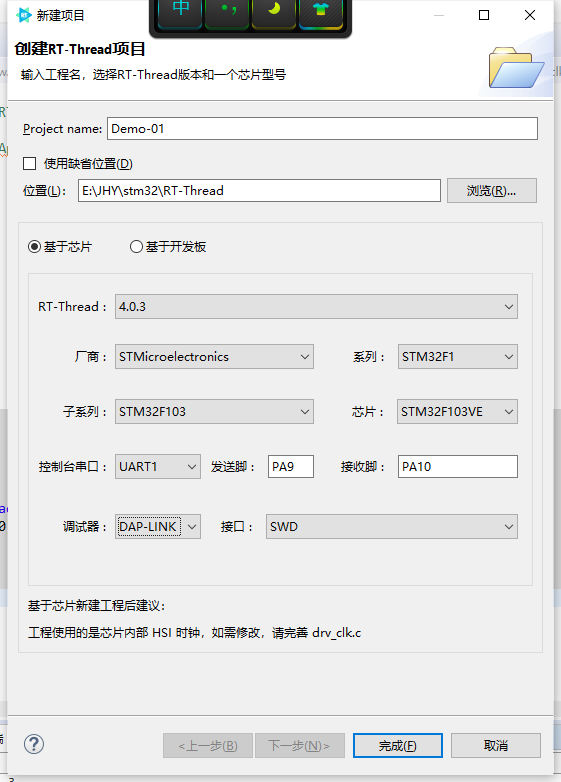Click the 完成(F) finish button
The width and height of the screenshot is (561, 782).
click(397, 746)
